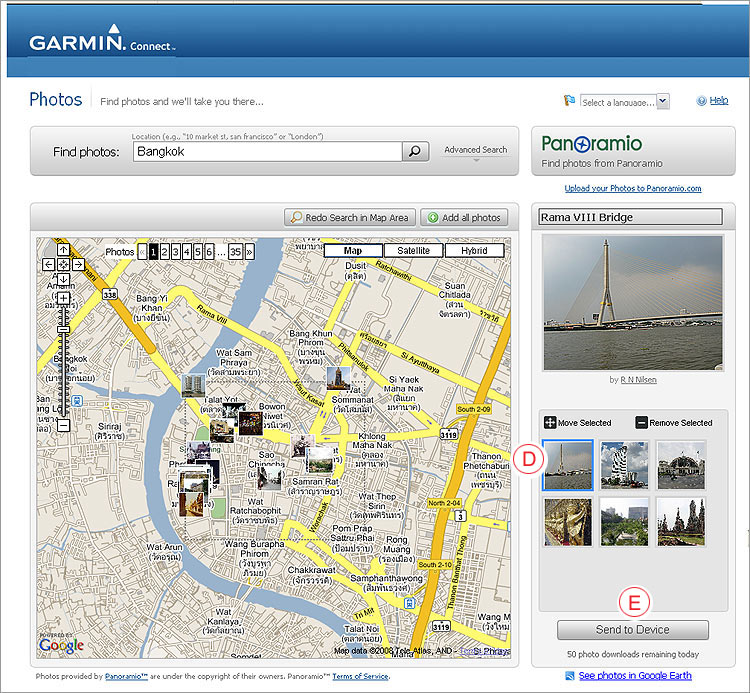Pan the map right
The image size is (750, 693).
point(78,265)
